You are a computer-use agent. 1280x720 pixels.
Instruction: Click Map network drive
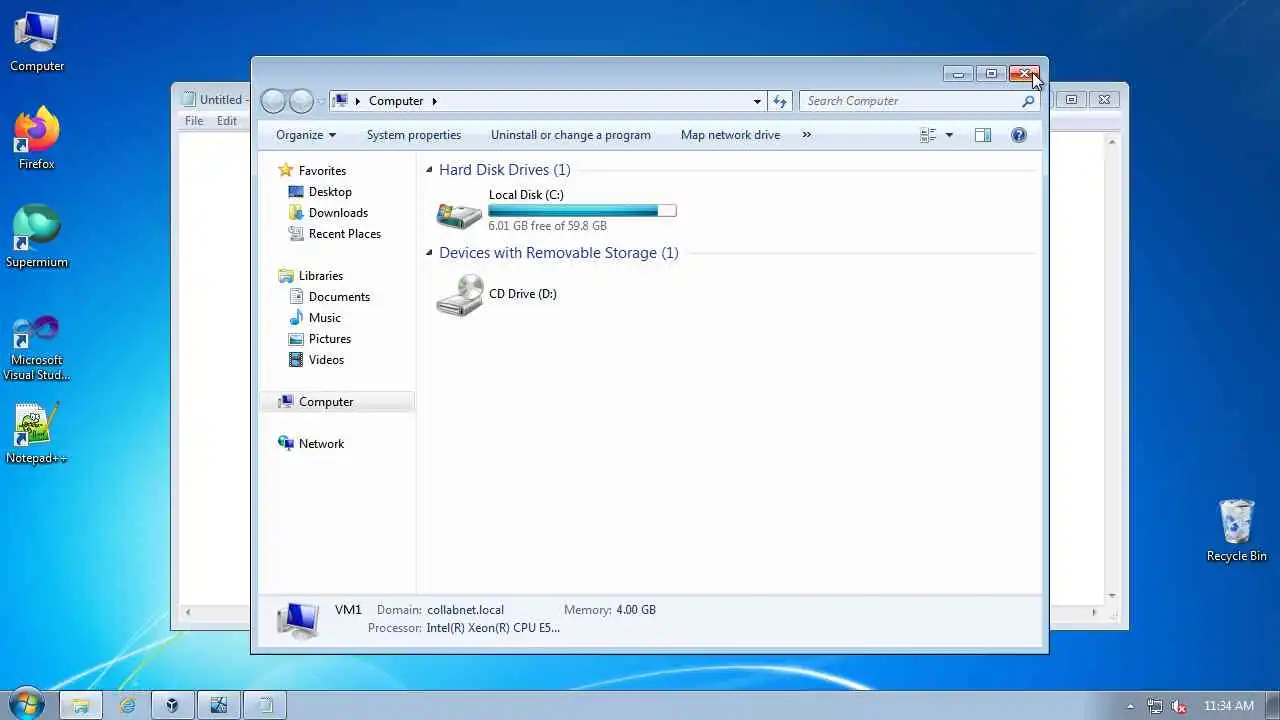pos(730,135)
